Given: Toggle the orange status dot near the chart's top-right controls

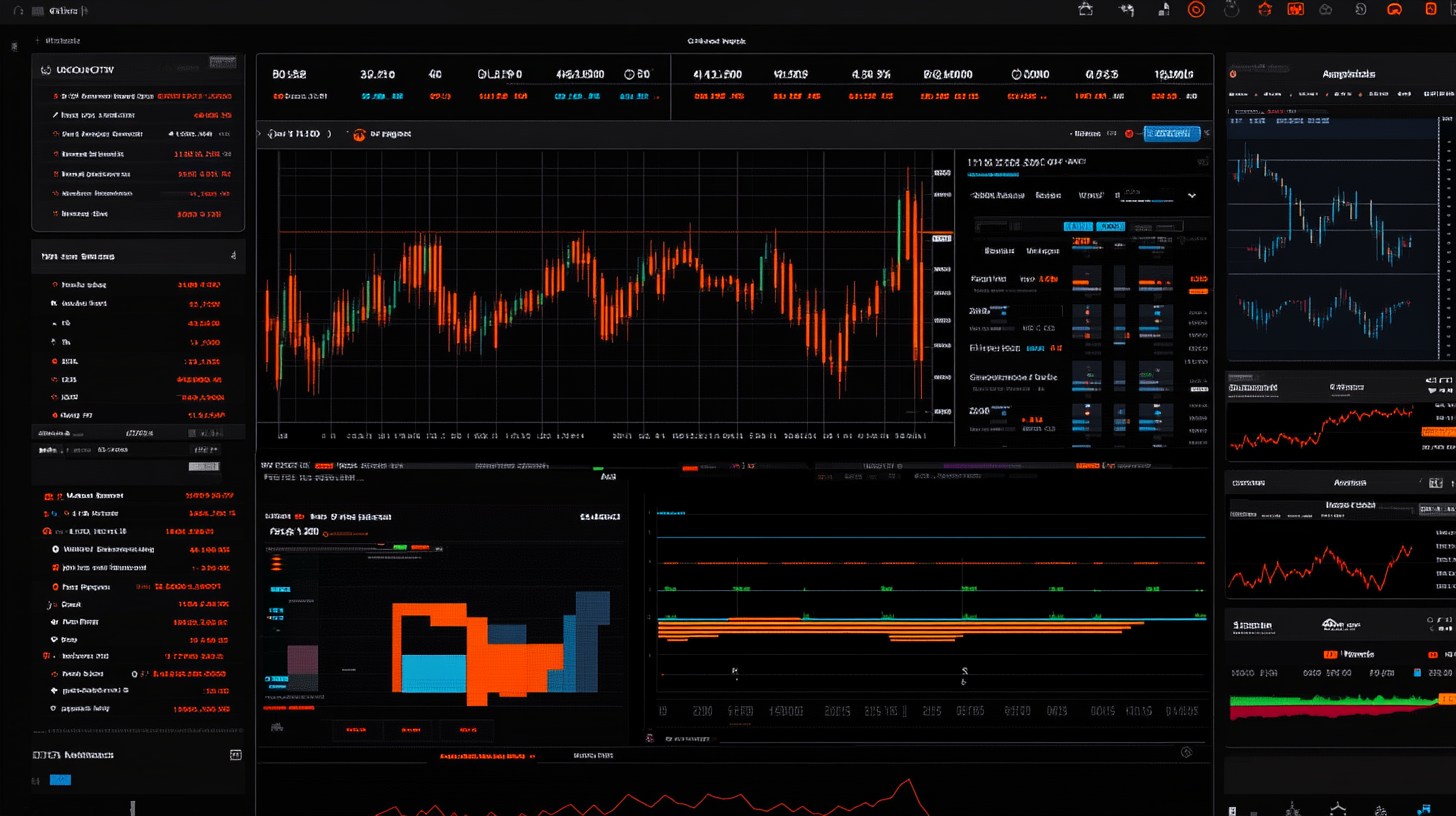Looking at the screenshot, I should (1129, 133).
